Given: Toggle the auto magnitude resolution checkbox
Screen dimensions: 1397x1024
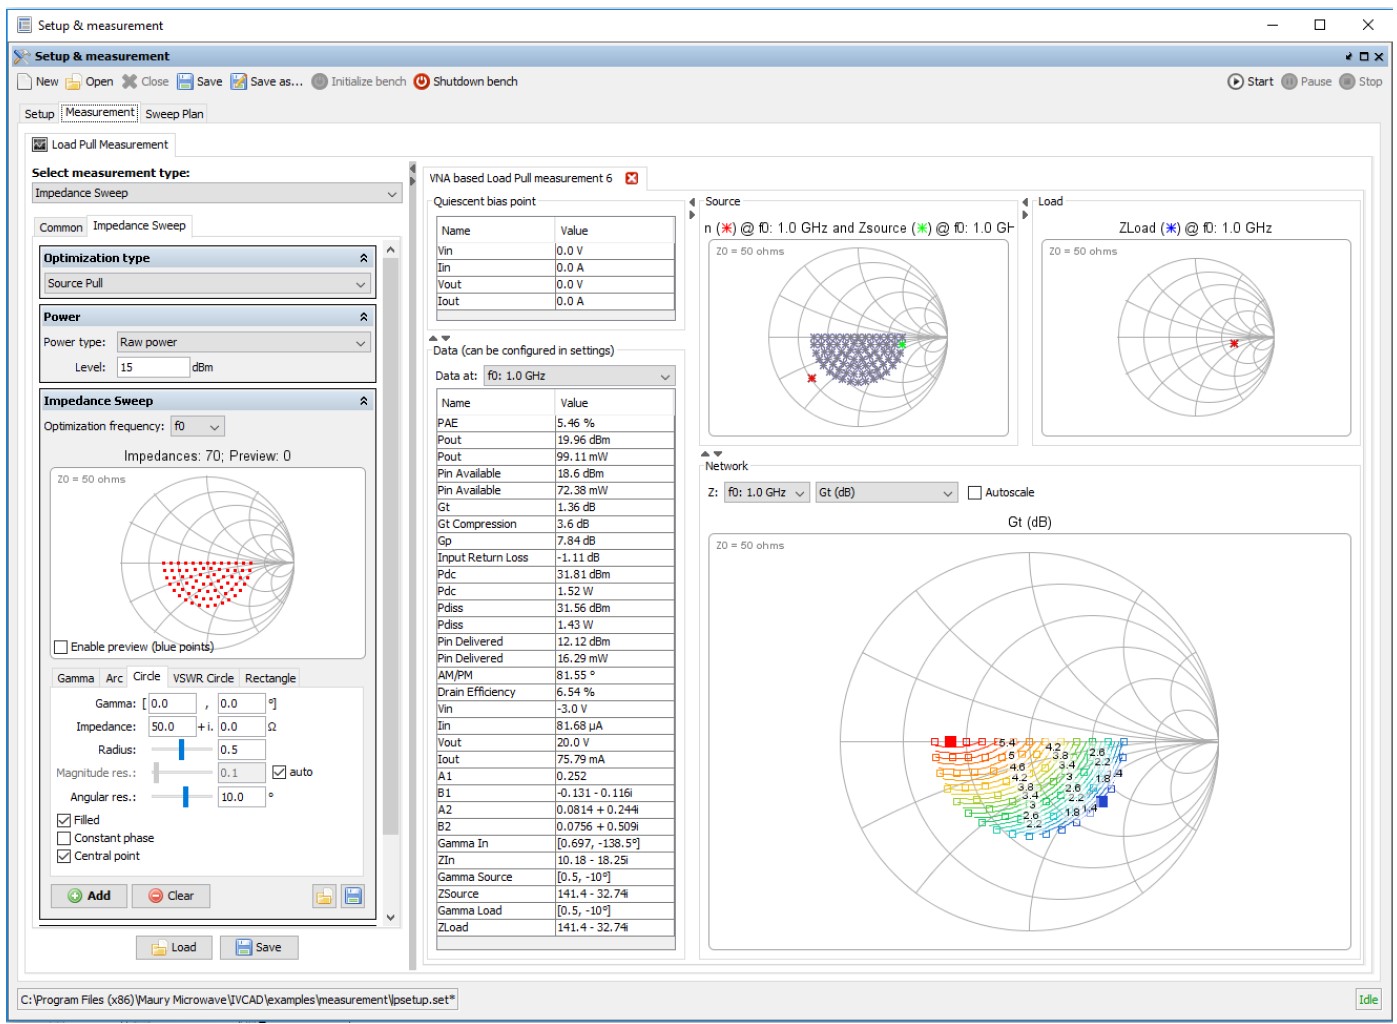Looking at the screenshot, I should (x=279, y=772).
